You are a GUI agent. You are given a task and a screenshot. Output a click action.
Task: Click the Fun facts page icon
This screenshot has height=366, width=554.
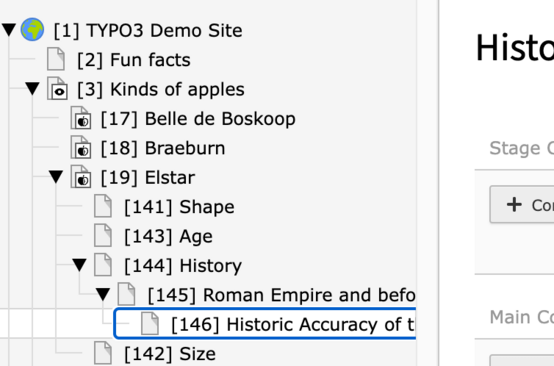(x=56, y=59)
